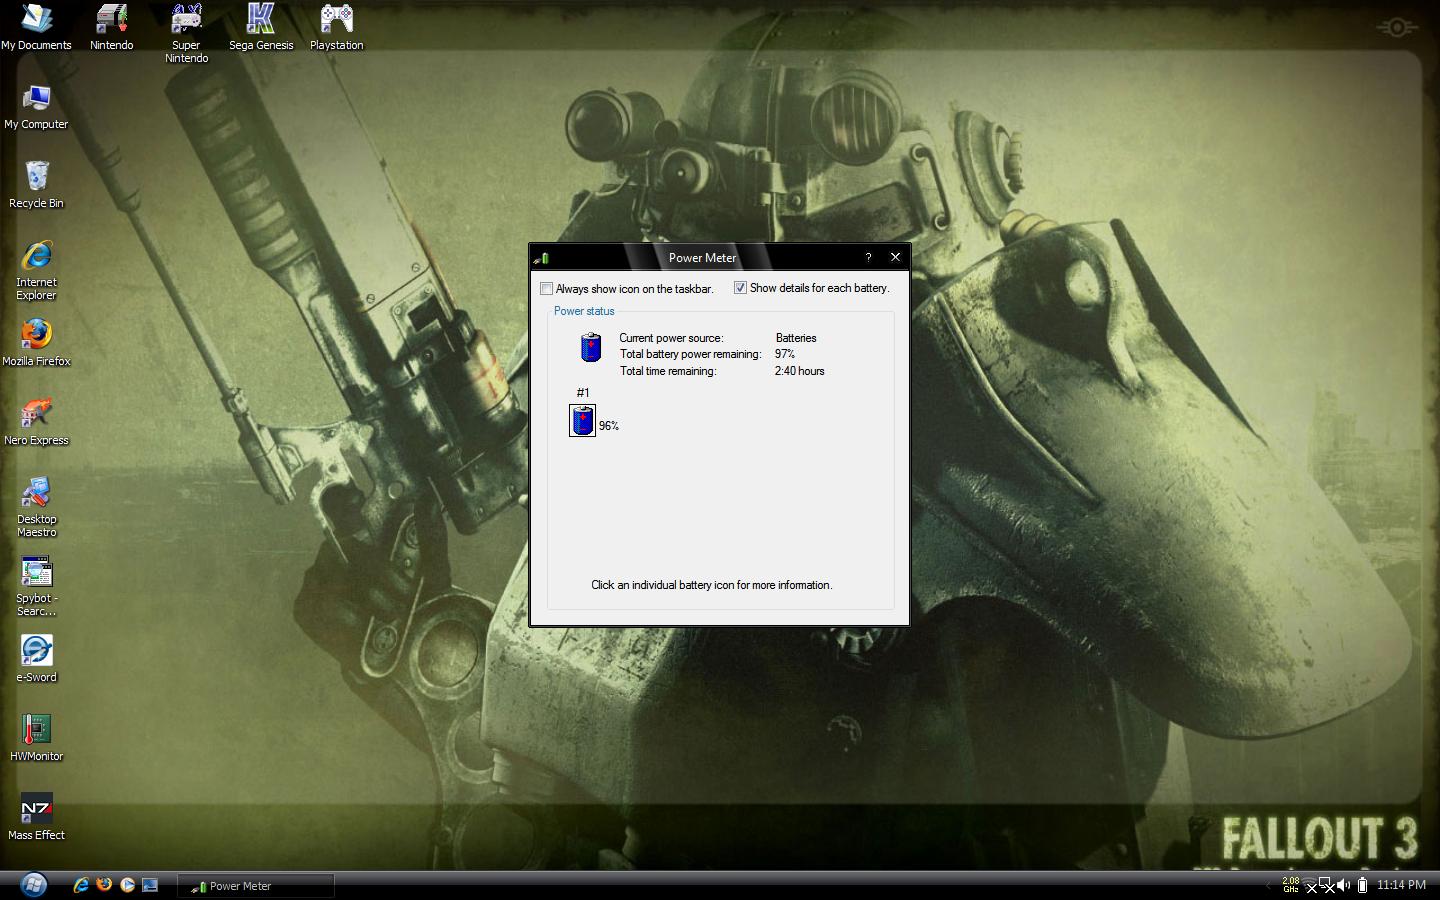The height and width of the screenshot is (900, 1440).
Task: Click the 11:14 PM clock
Action: 1401,885
